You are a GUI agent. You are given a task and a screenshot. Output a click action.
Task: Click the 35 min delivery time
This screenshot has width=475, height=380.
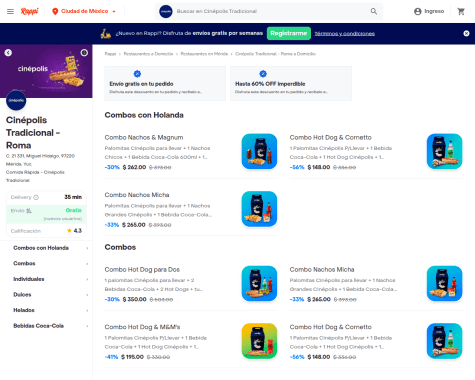pos(73,197)
